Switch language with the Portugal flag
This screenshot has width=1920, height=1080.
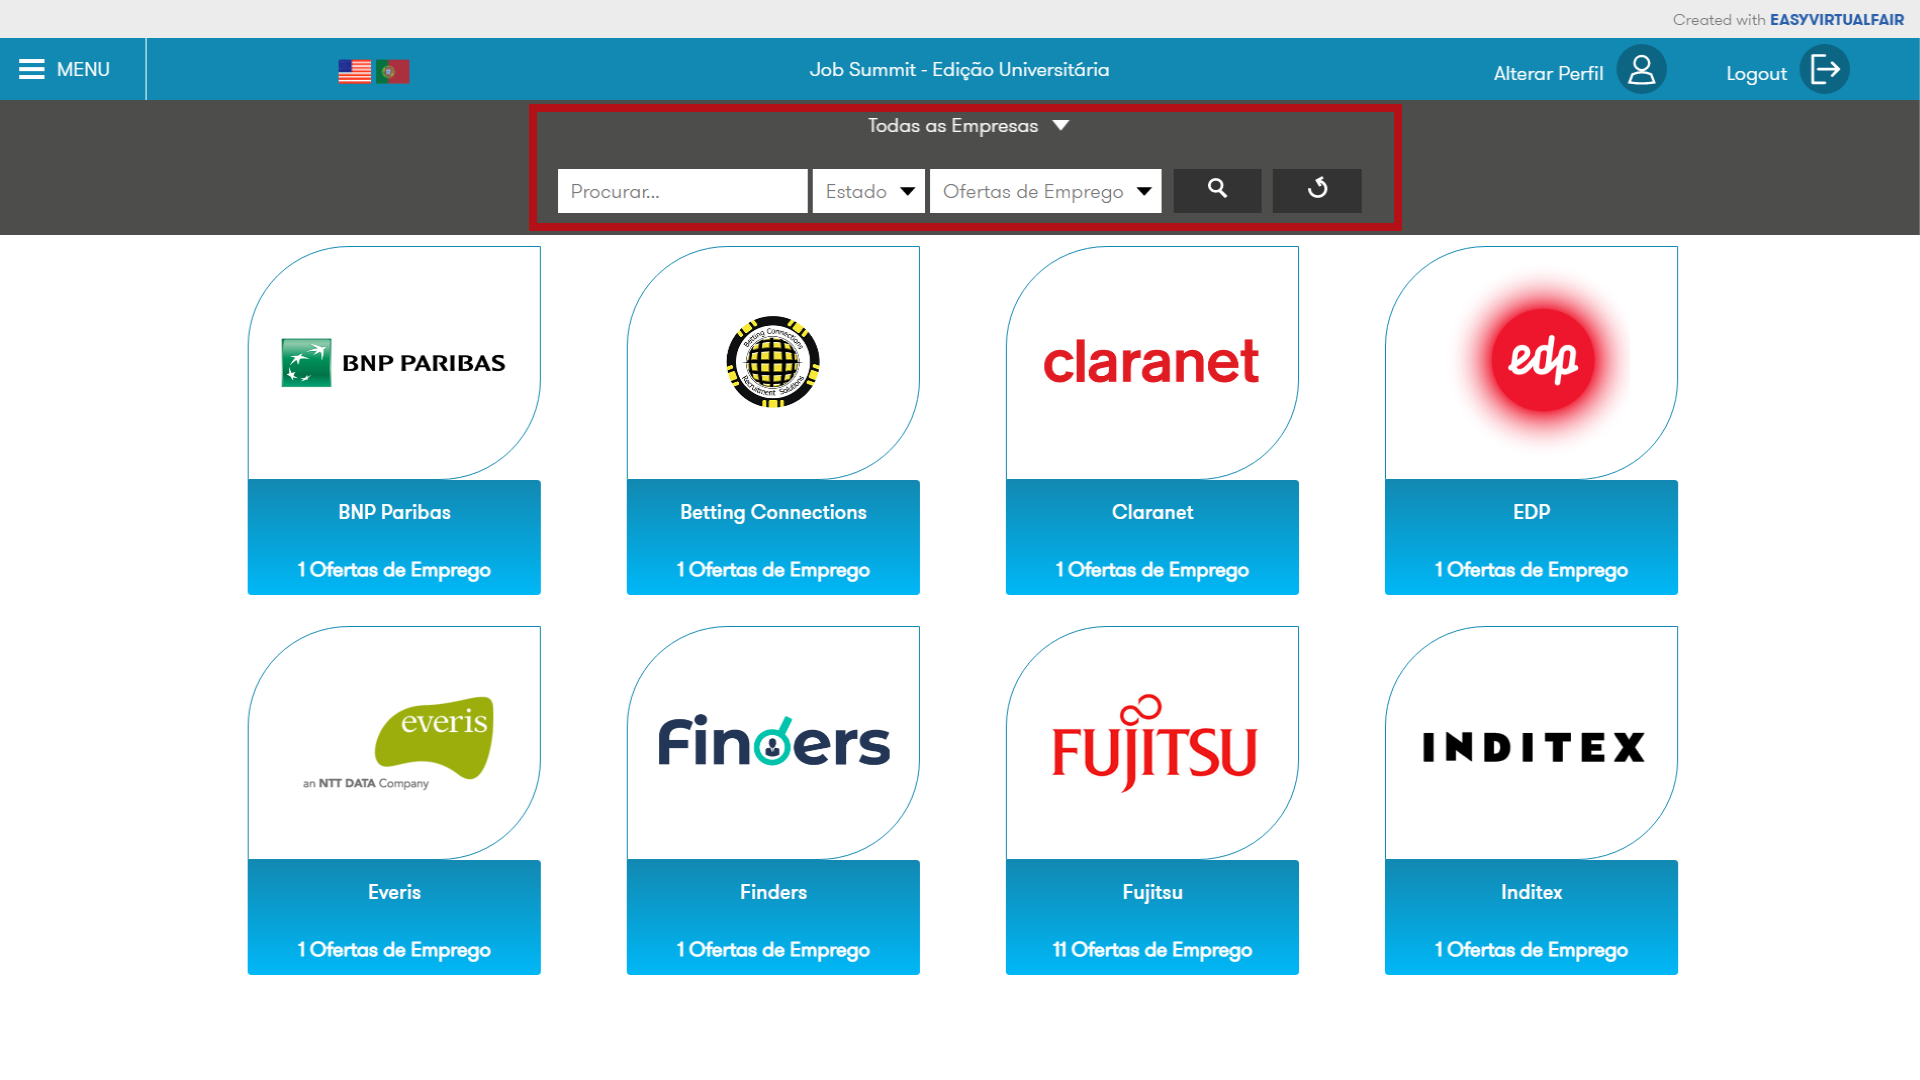[393, 71]
